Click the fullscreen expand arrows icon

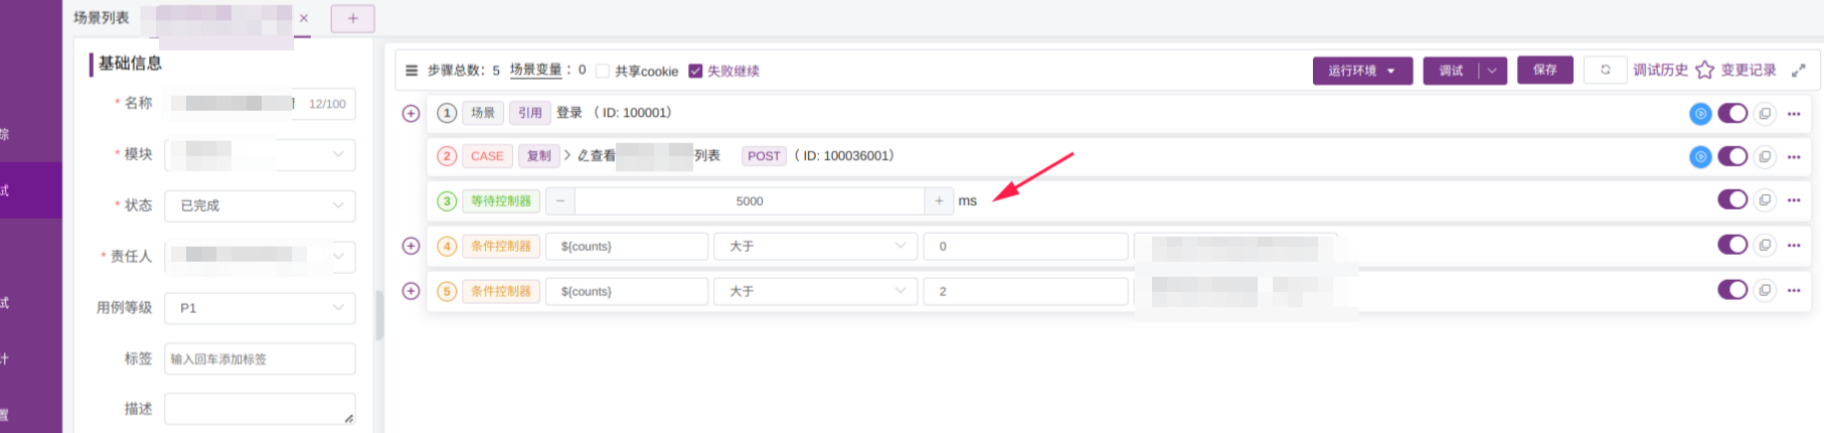(1798, 70)
